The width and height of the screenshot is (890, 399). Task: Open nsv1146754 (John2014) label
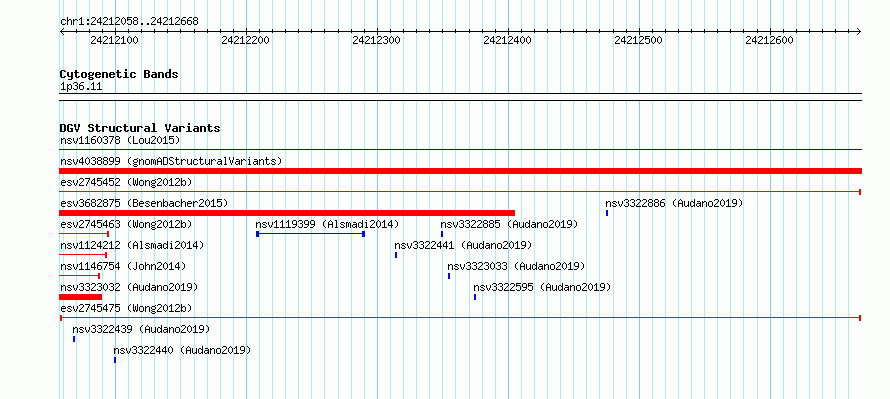[123, 266]
